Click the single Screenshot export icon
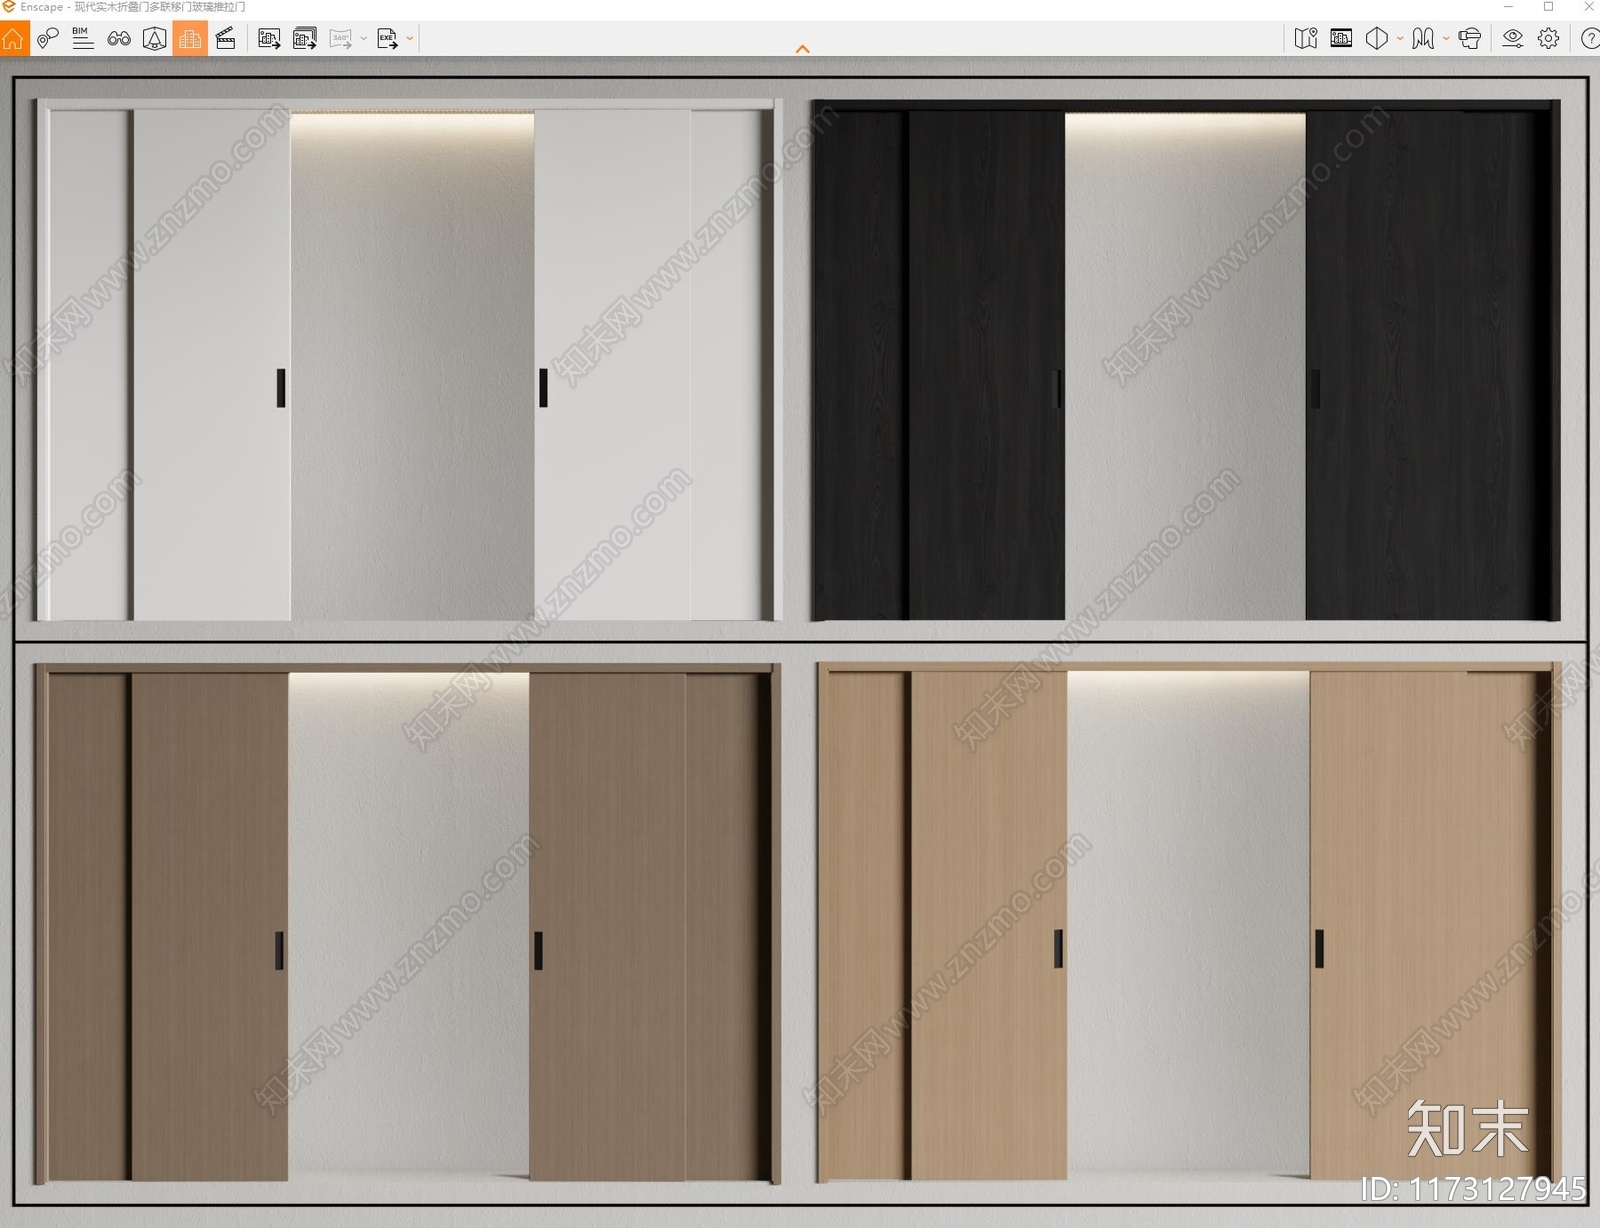The image size is (1600, 1228). [269, 39]
